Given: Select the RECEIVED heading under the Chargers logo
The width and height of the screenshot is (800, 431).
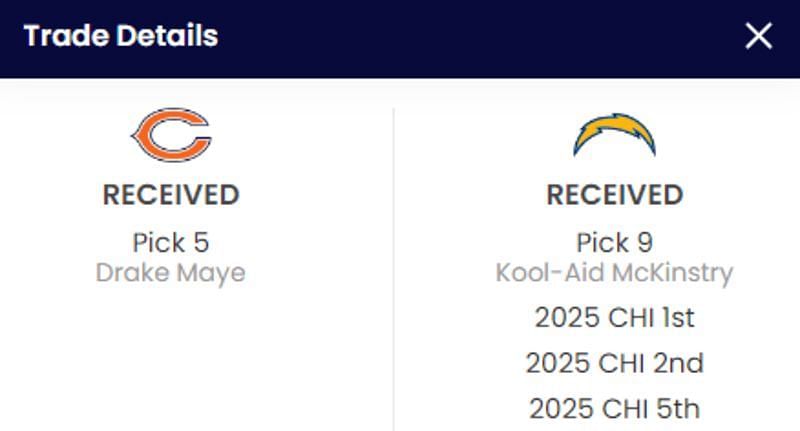Looking at the screenshot, I should 614,194.
